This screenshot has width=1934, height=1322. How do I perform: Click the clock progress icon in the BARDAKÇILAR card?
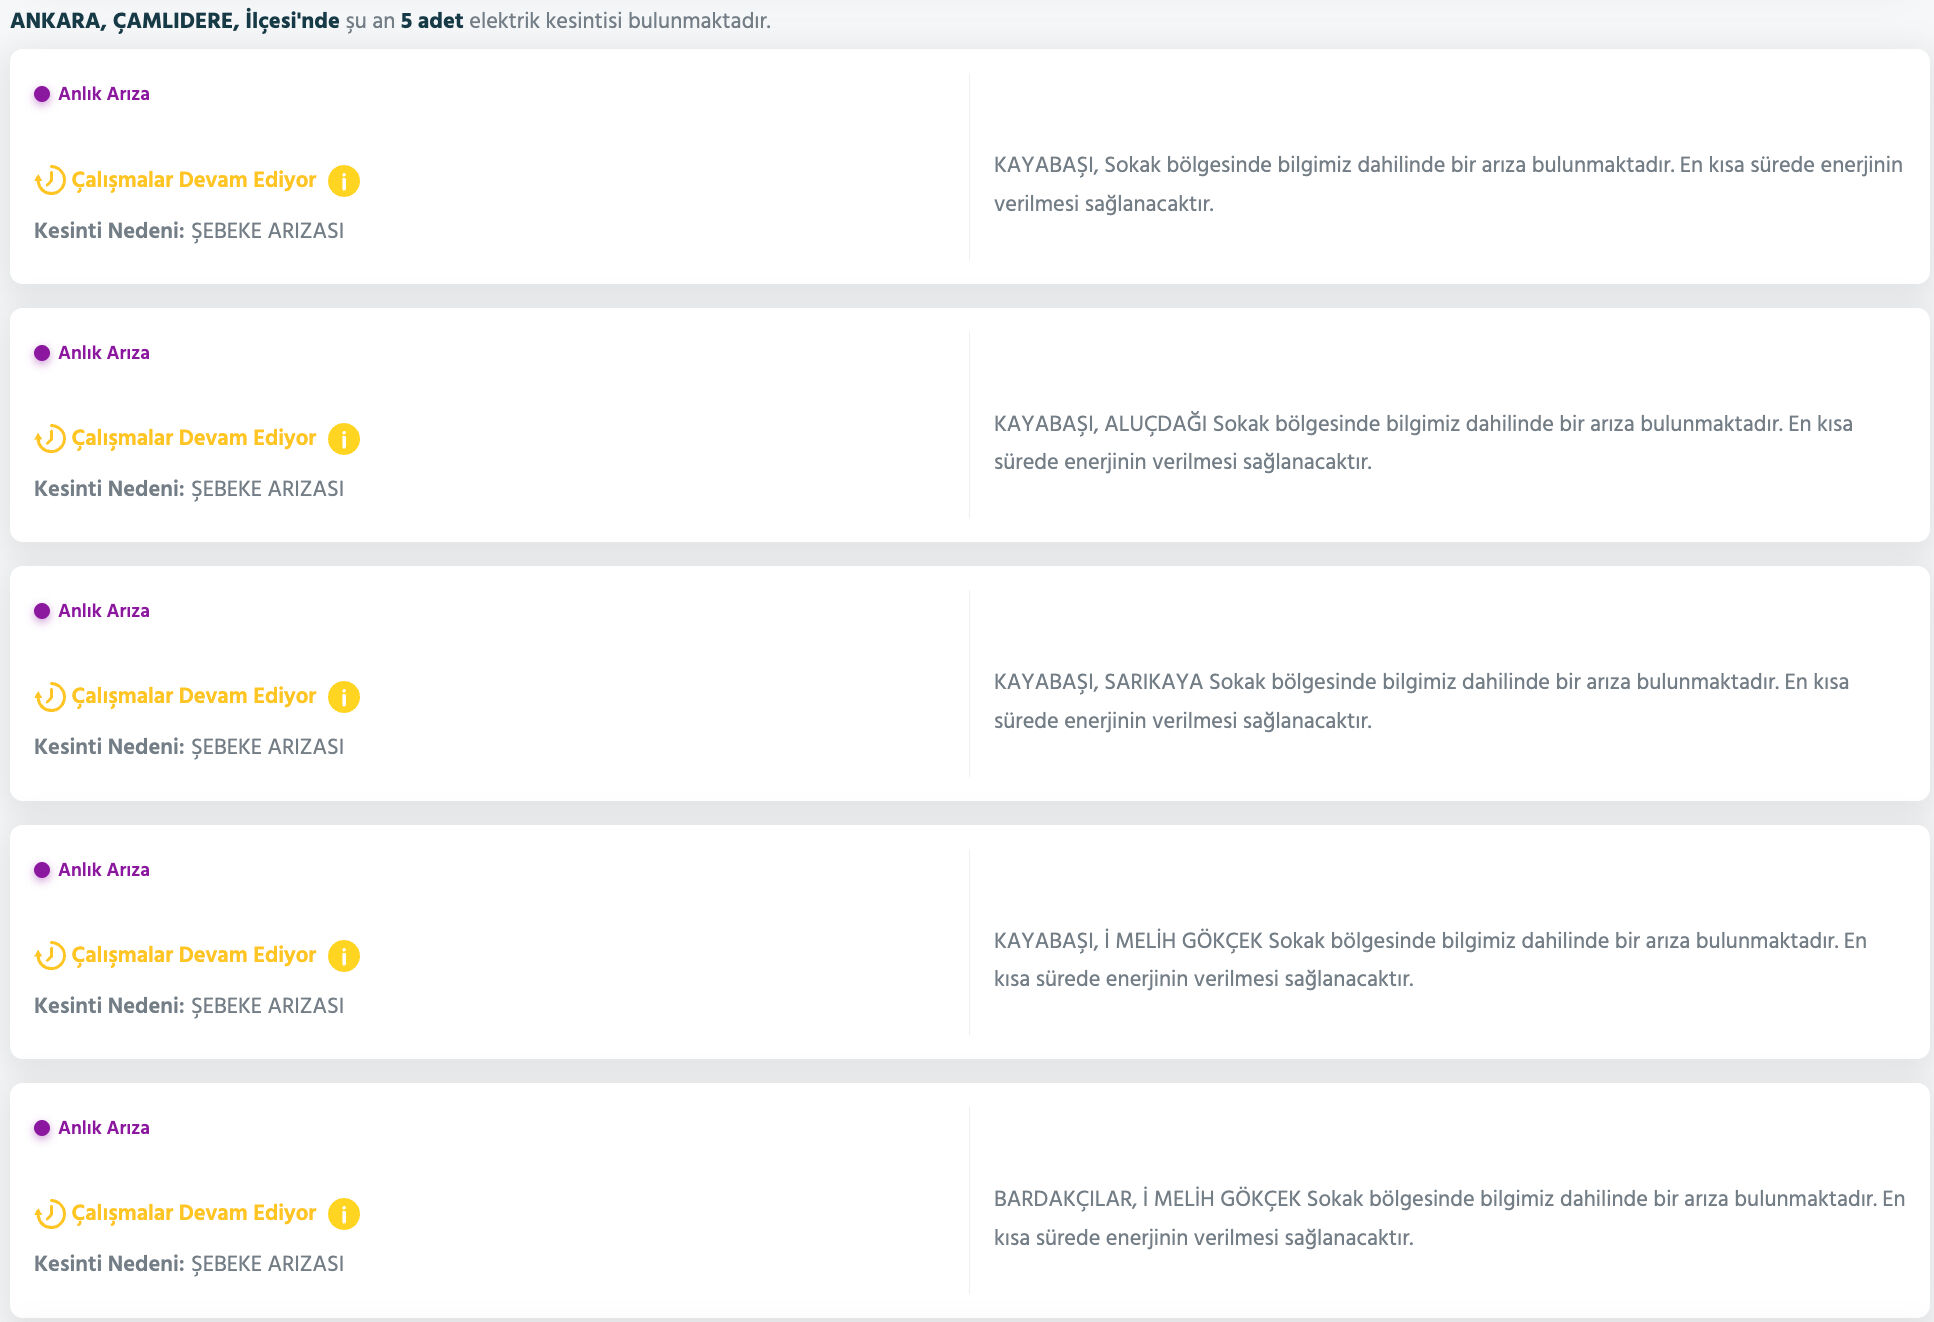point(50,1214)
